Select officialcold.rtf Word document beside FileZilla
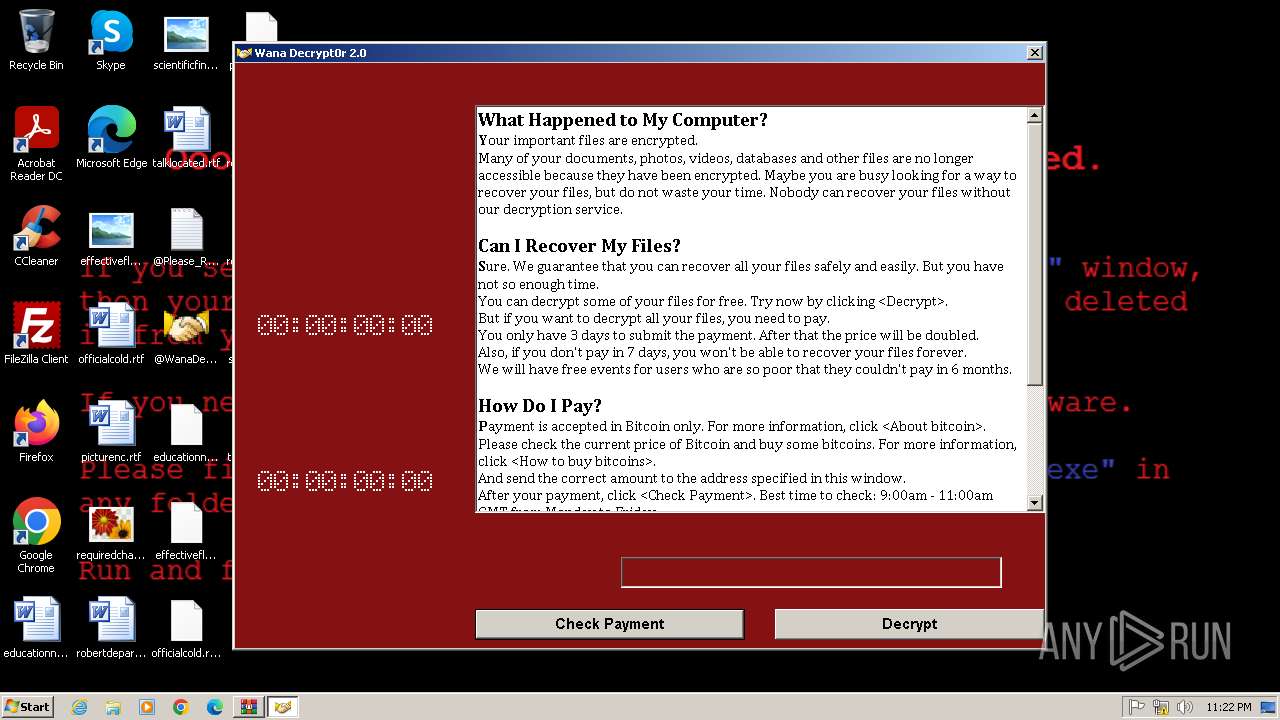 pos(111,334)
